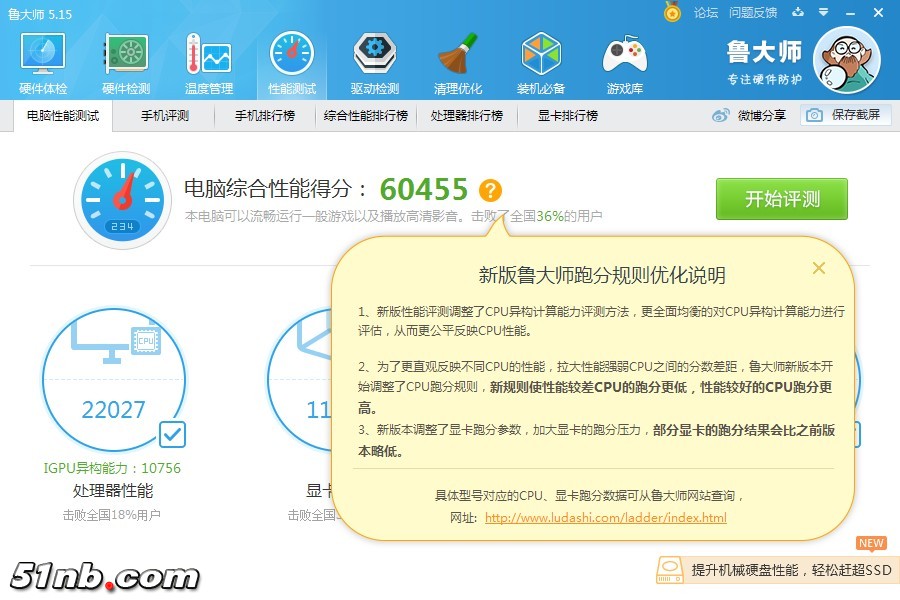Switch to 手机排行榜 tab
The width and height of the screenshot is (900, 600).
click(x=265, y=115)
